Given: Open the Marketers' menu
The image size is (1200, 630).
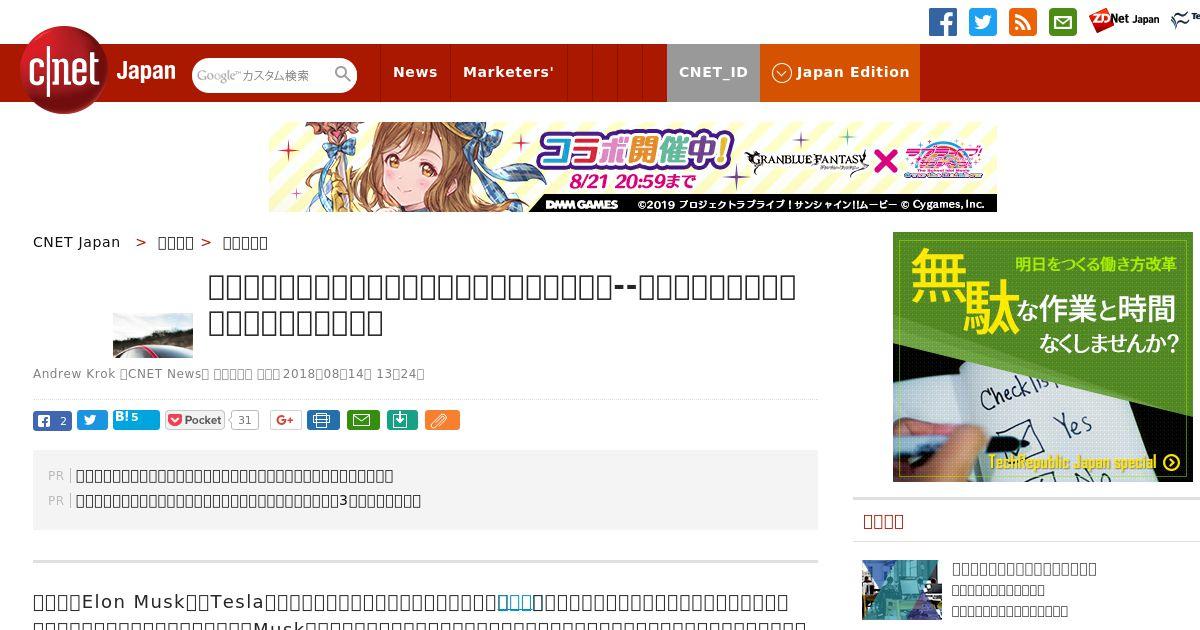Looking at the screenshot, I should [x=508, y=72].
